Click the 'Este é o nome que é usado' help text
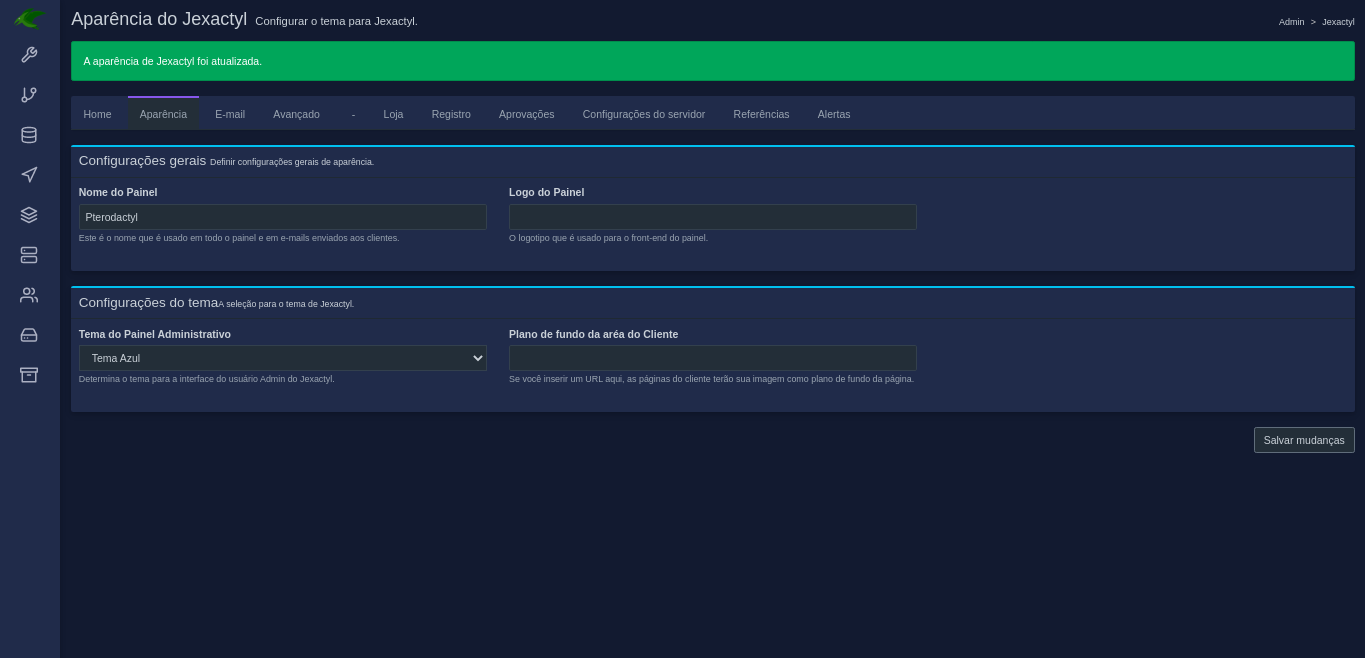Viewport: 1365px width, 658px height. click(239, 238)
